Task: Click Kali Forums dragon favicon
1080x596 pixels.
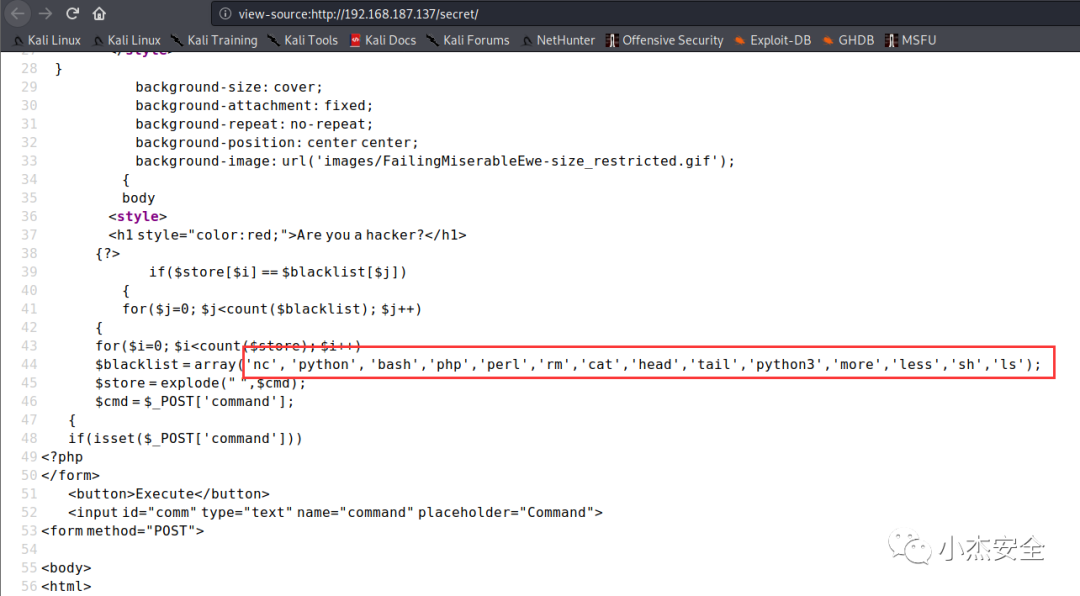Action: (433, 41)
